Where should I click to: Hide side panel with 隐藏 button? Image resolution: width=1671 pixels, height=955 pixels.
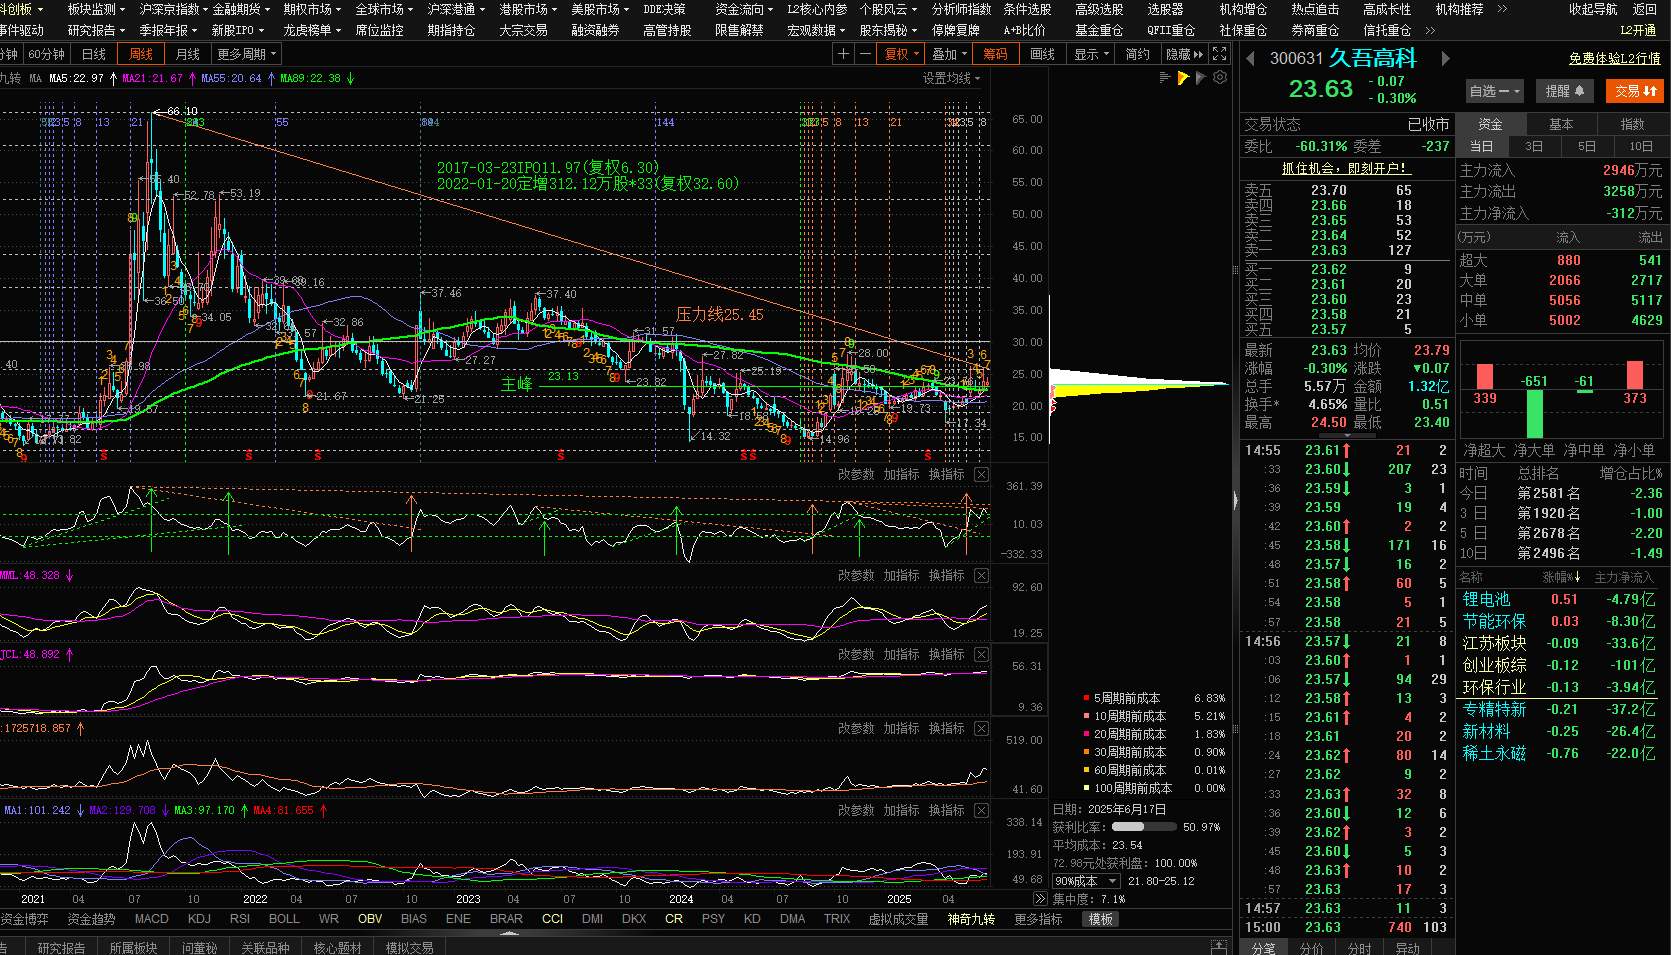coord(1185,54)
